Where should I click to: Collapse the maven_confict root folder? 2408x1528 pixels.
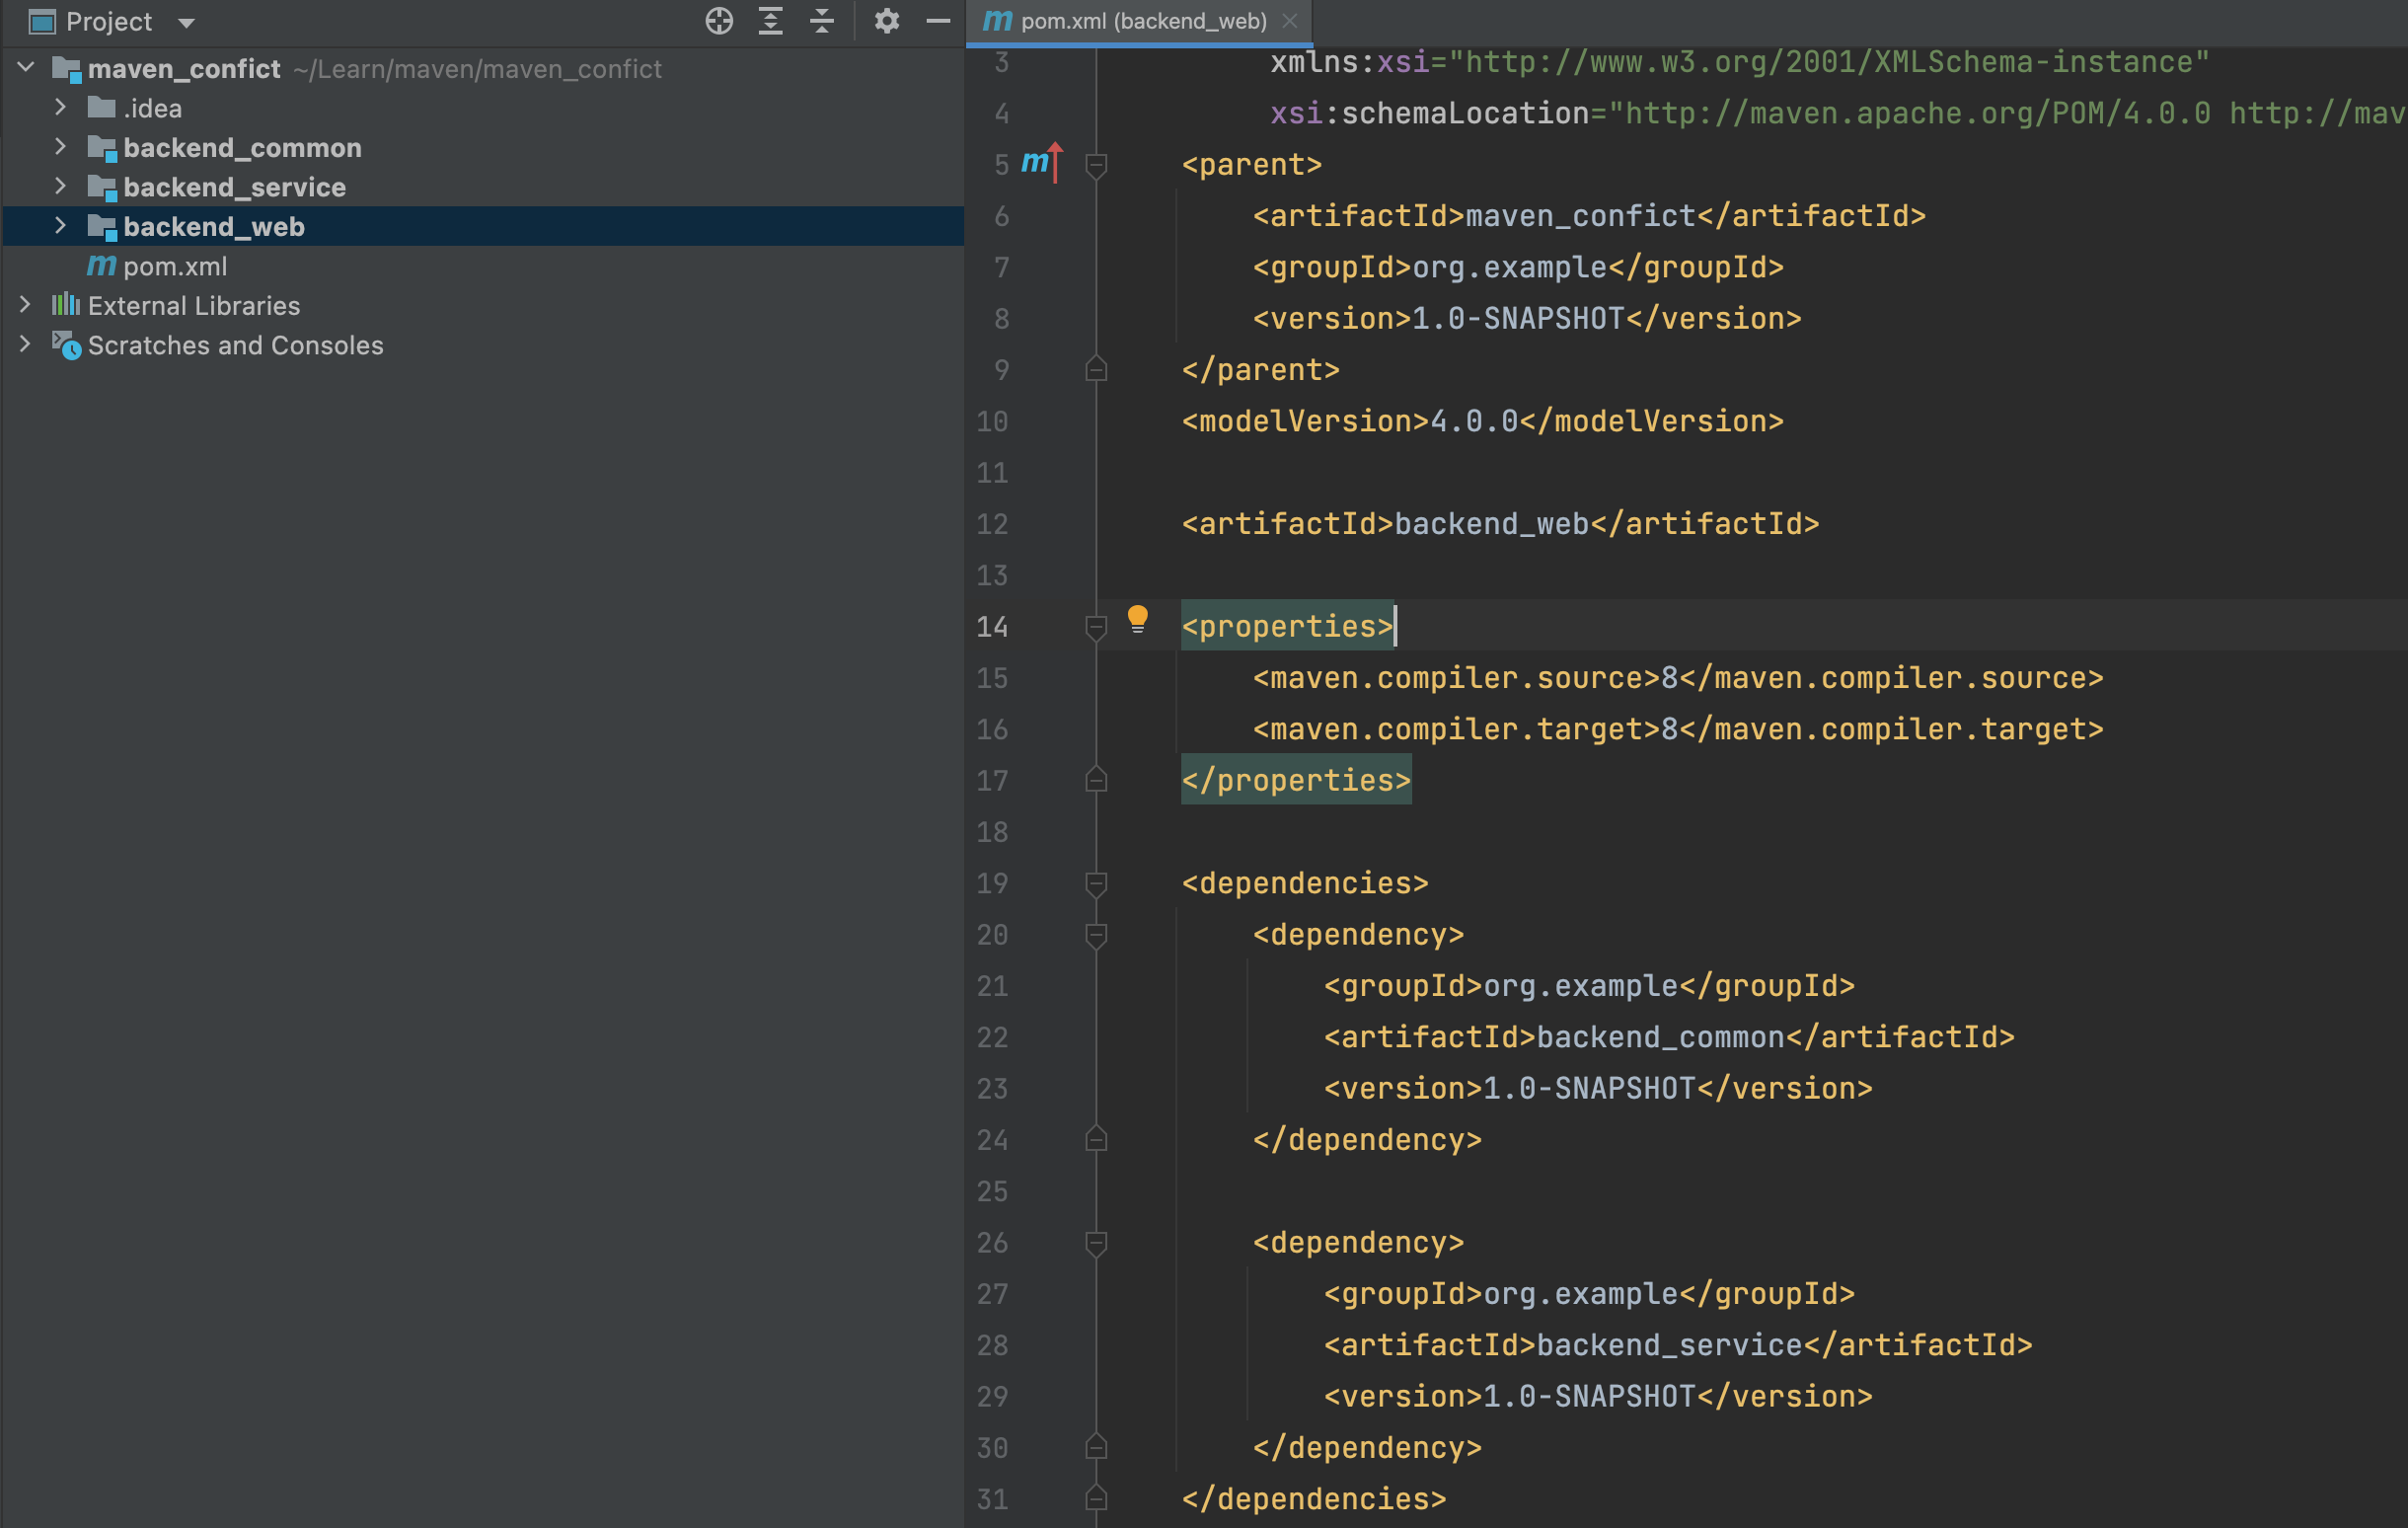(x=27, y=68)
